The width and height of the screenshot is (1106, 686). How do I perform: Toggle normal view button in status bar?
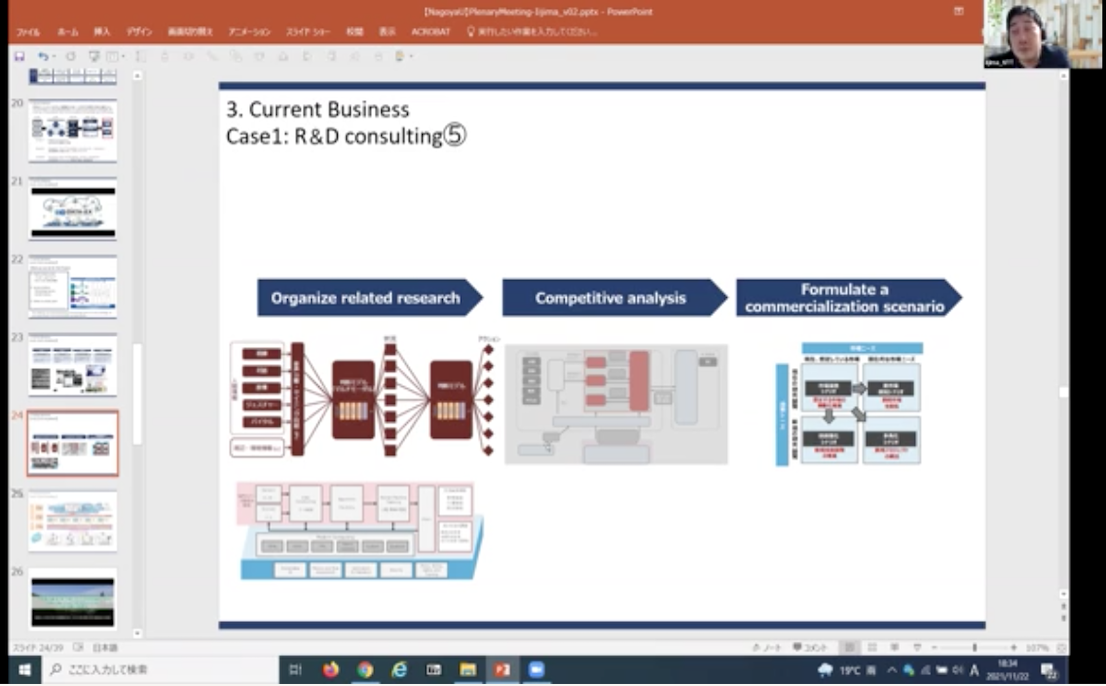coord(849,648)
